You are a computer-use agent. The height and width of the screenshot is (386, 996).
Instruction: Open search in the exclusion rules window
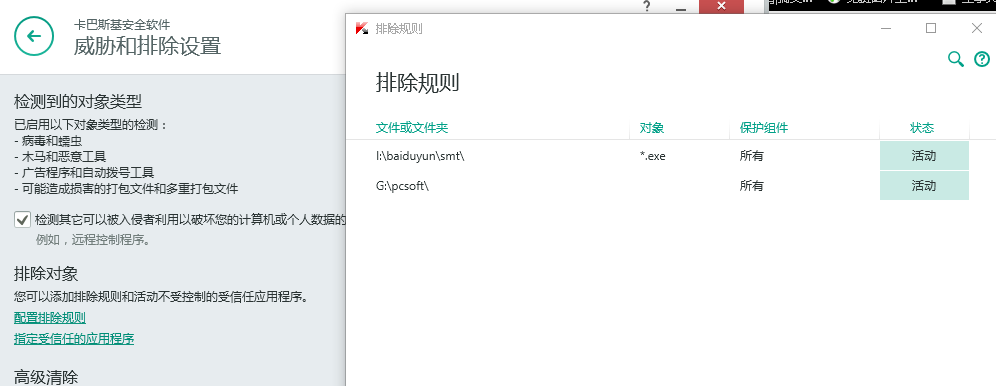coord(956,60)
